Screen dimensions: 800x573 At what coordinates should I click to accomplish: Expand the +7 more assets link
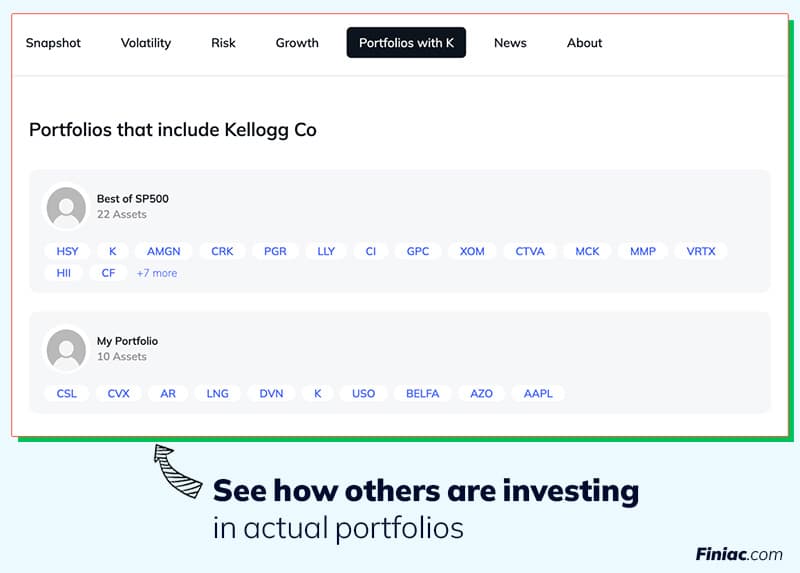click(157, 273)
